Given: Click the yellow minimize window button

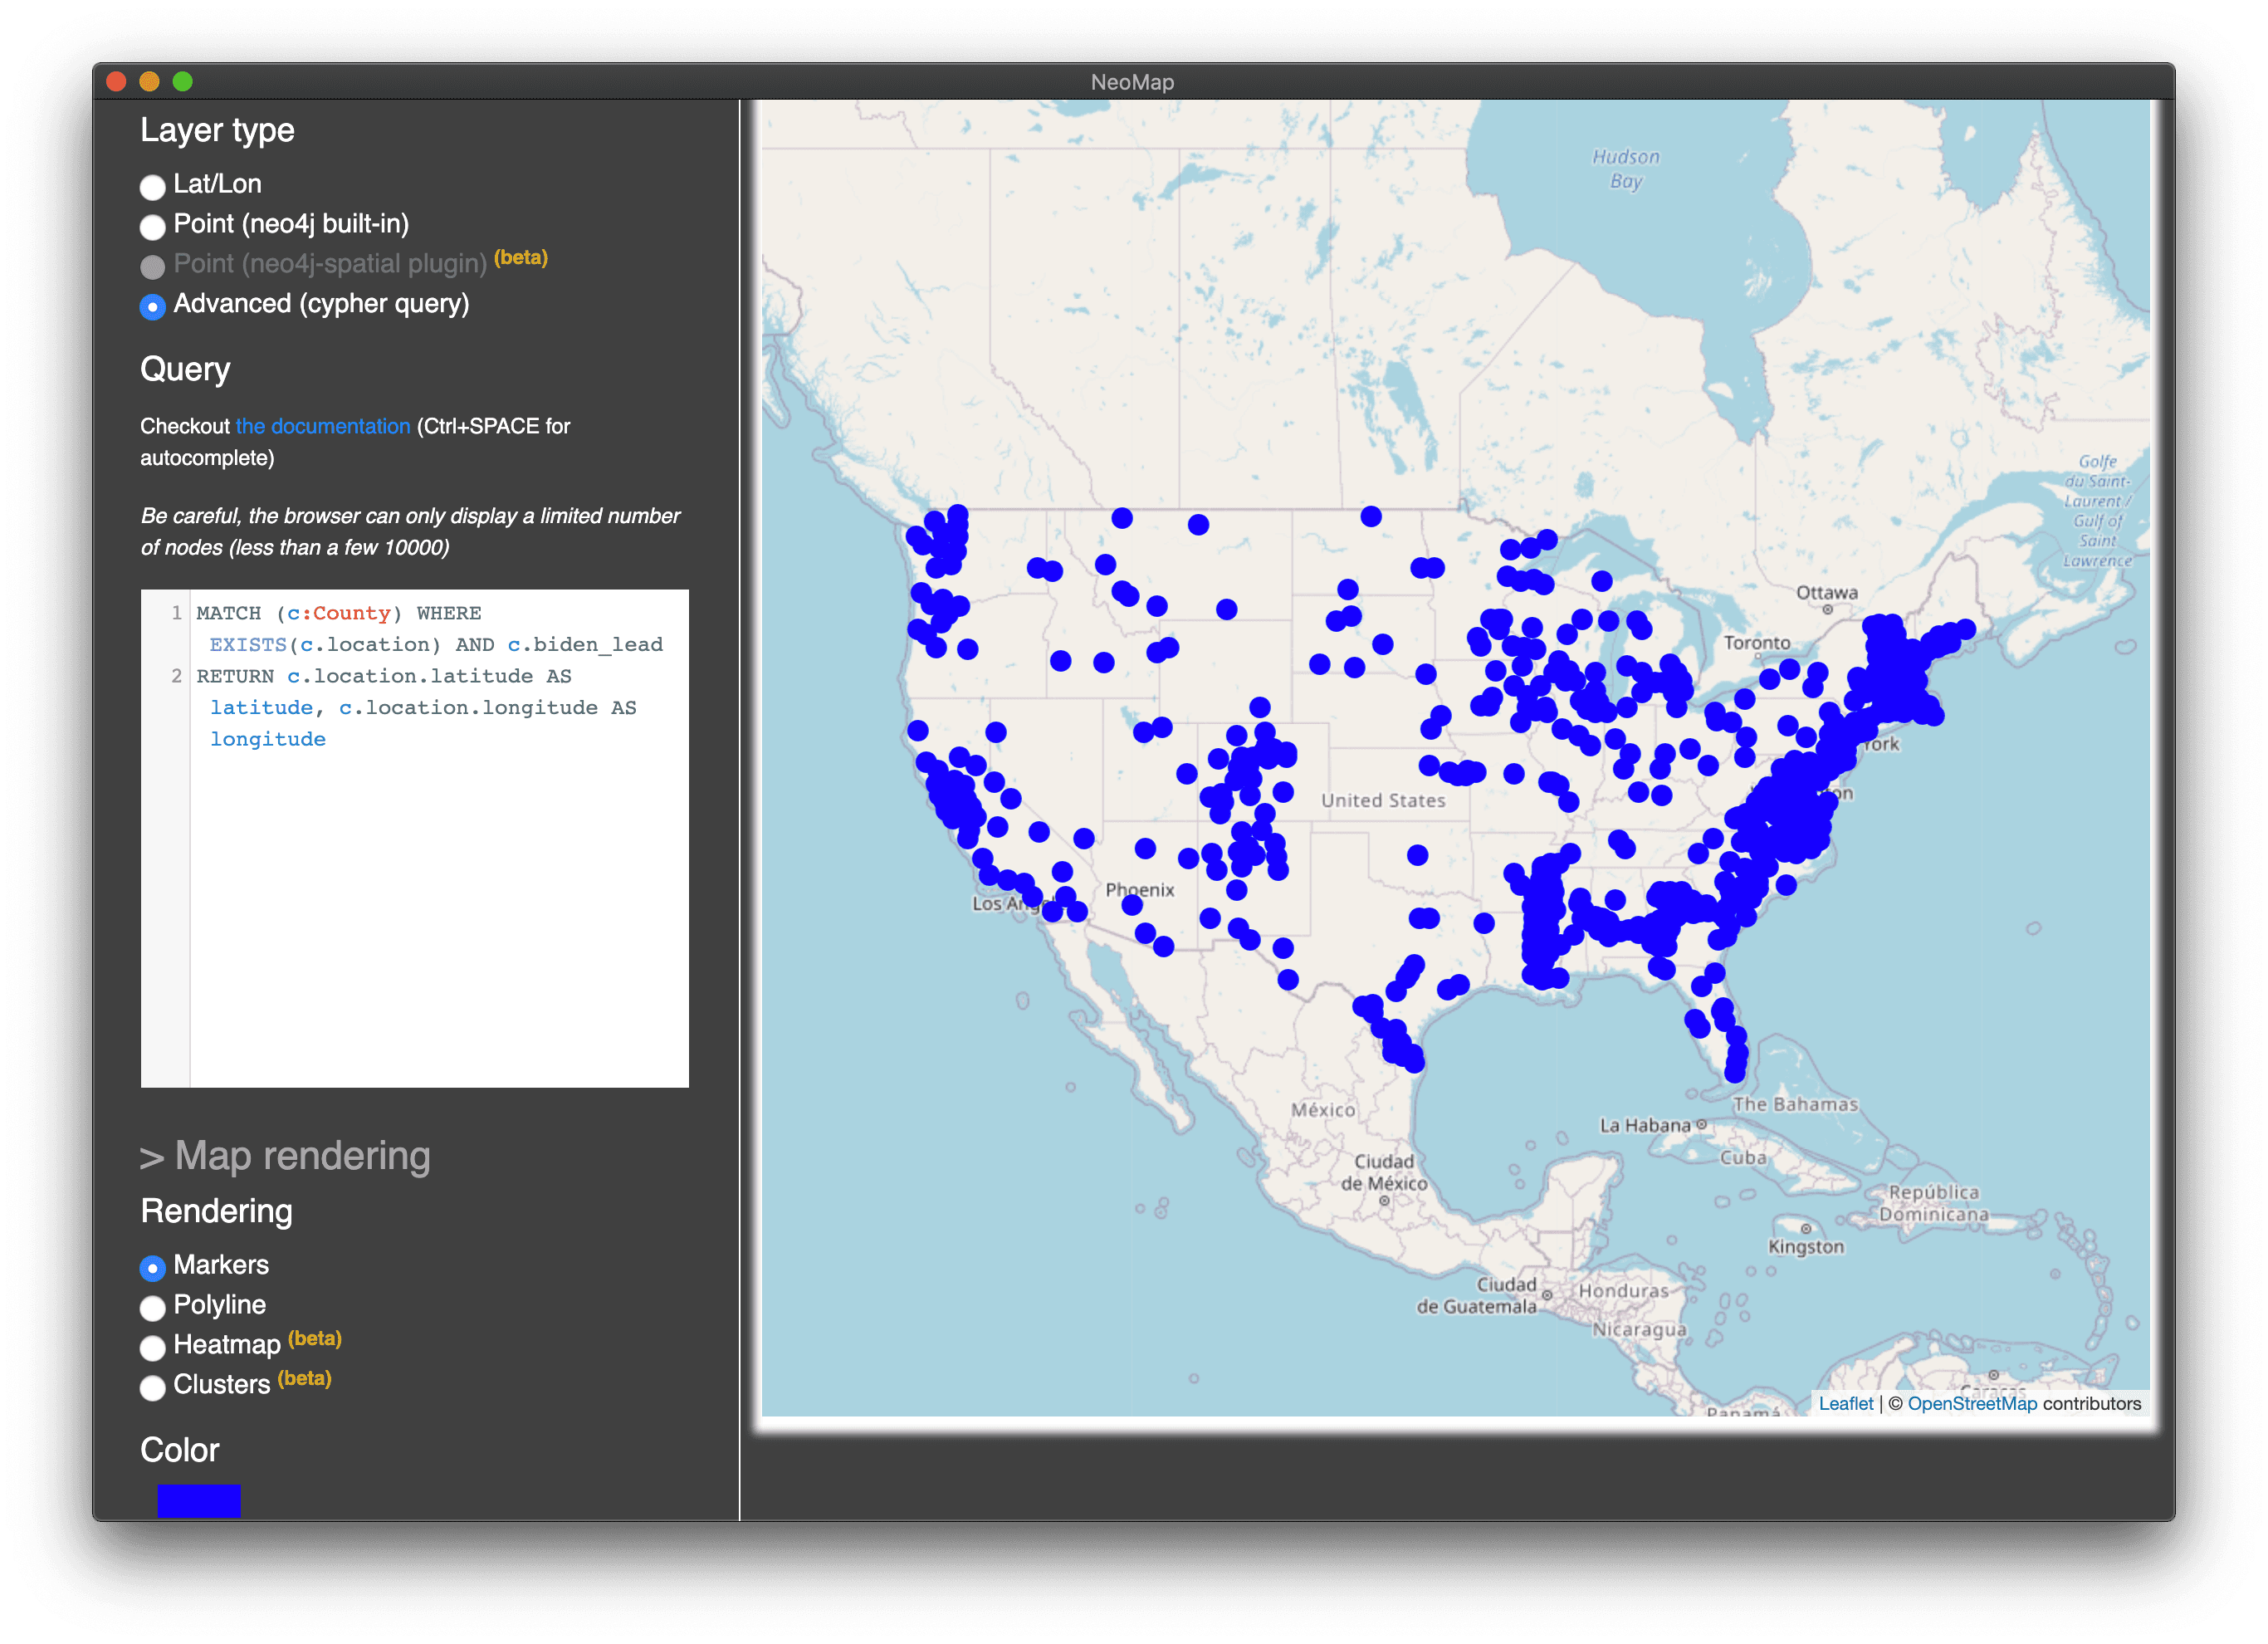Looking at the screenshot, I should 149,82.
